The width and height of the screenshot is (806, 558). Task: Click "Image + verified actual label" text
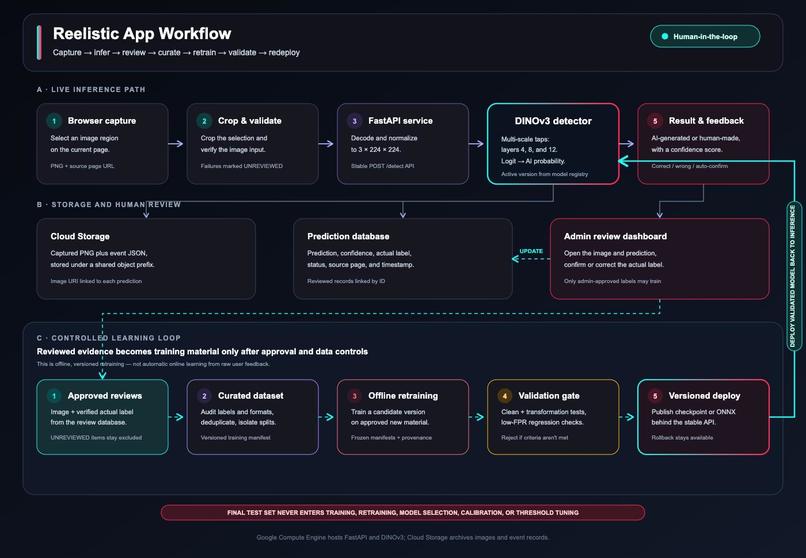point(92,412)
